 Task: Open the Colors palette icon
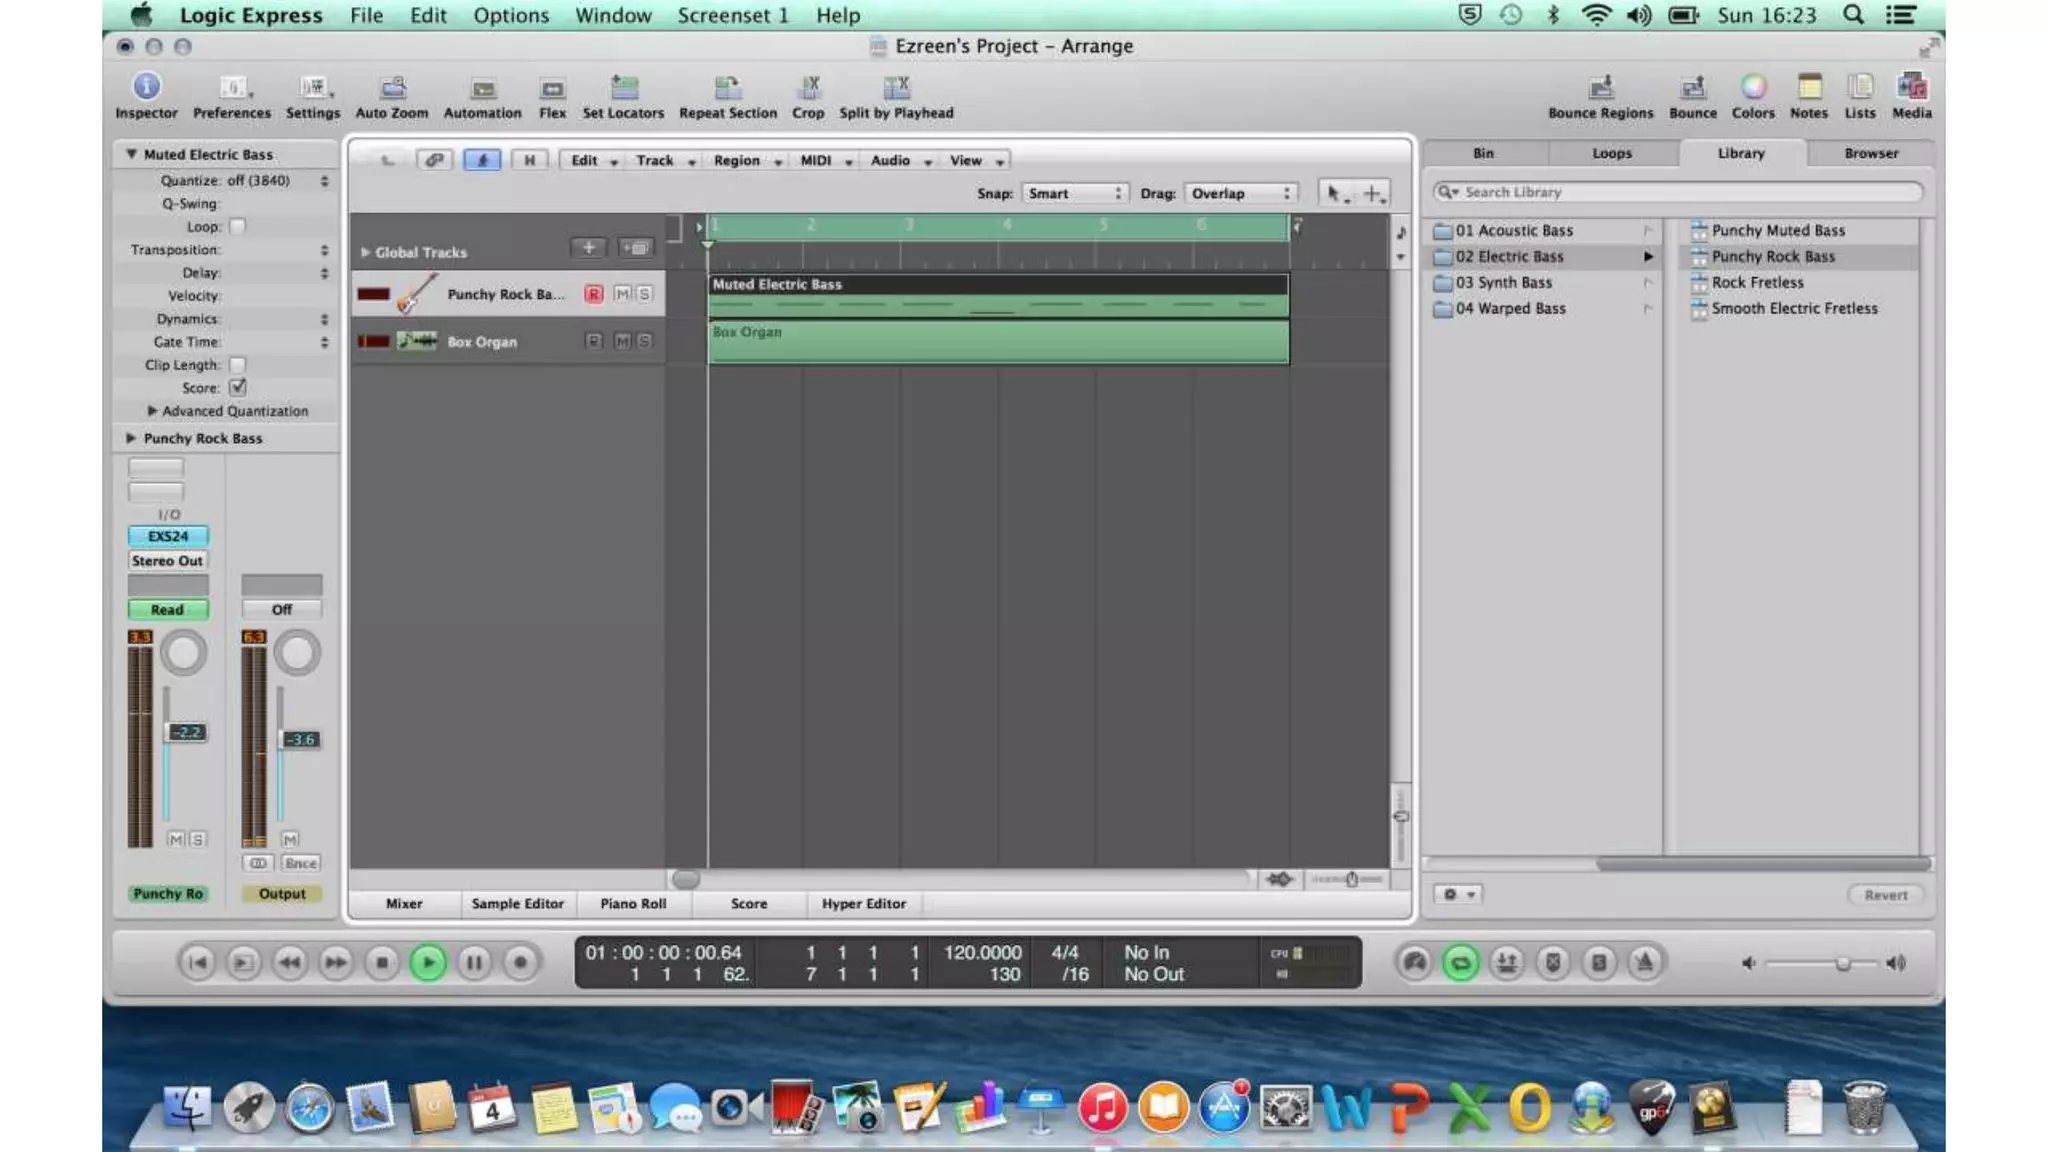pos(1753,88)
